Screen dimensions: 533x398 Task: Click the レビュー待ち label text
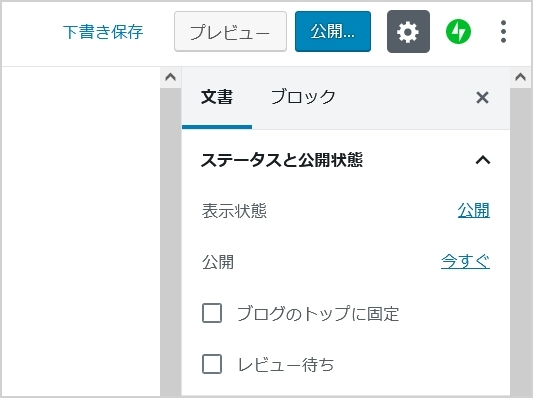tap(286, 364)
